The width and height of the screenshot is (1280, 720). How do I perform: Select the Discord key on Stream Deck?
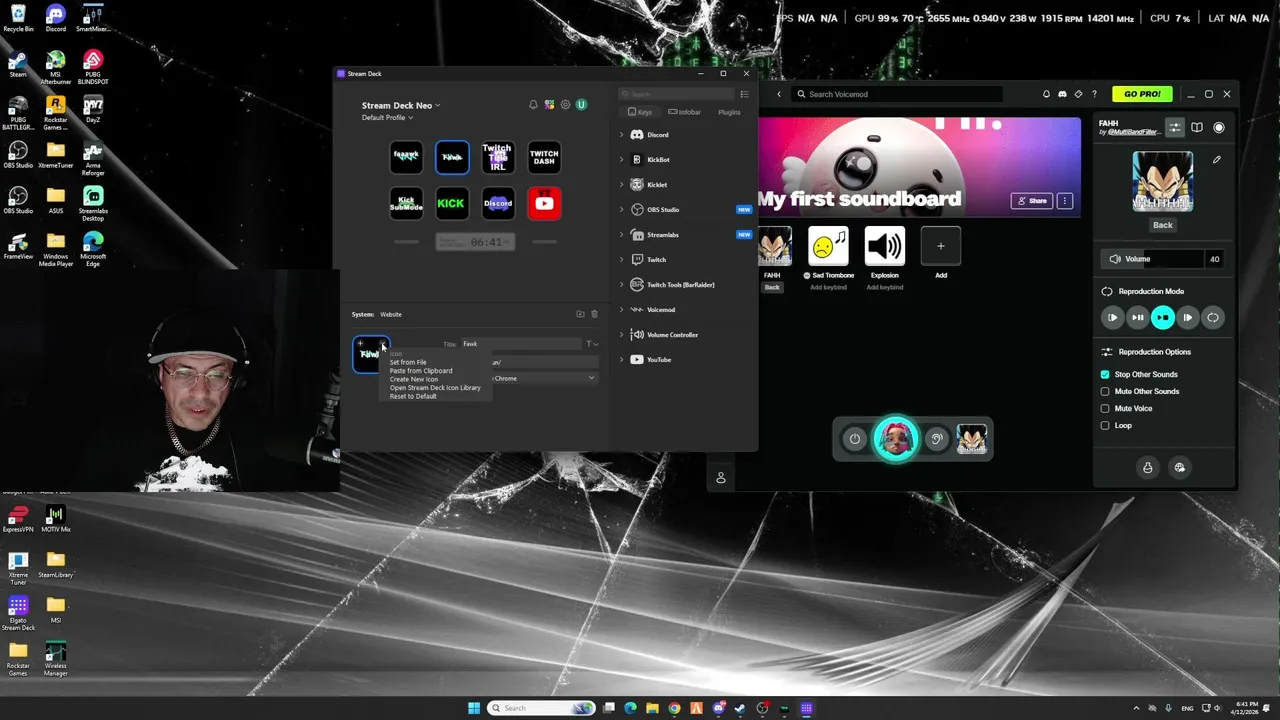(x=498, y=203)
